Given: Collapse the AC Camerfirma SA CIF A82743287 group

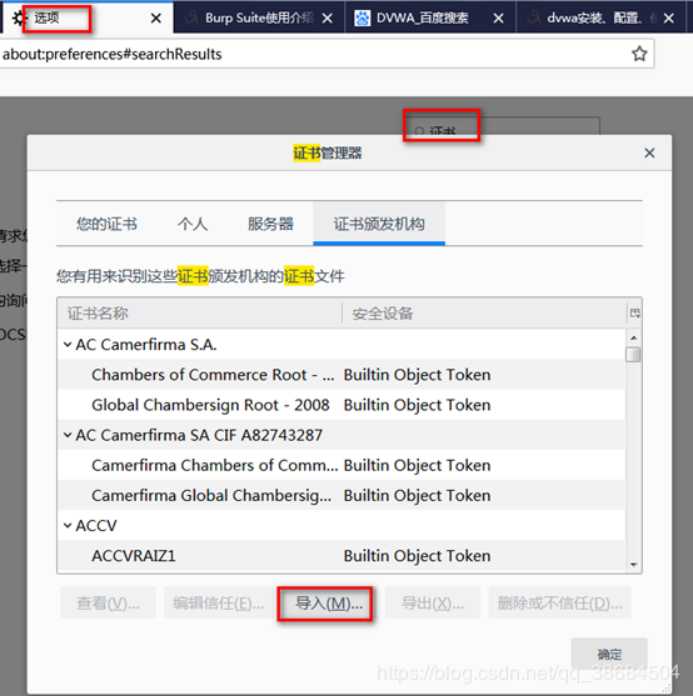Looking at the screenshot, I should 68,435.
